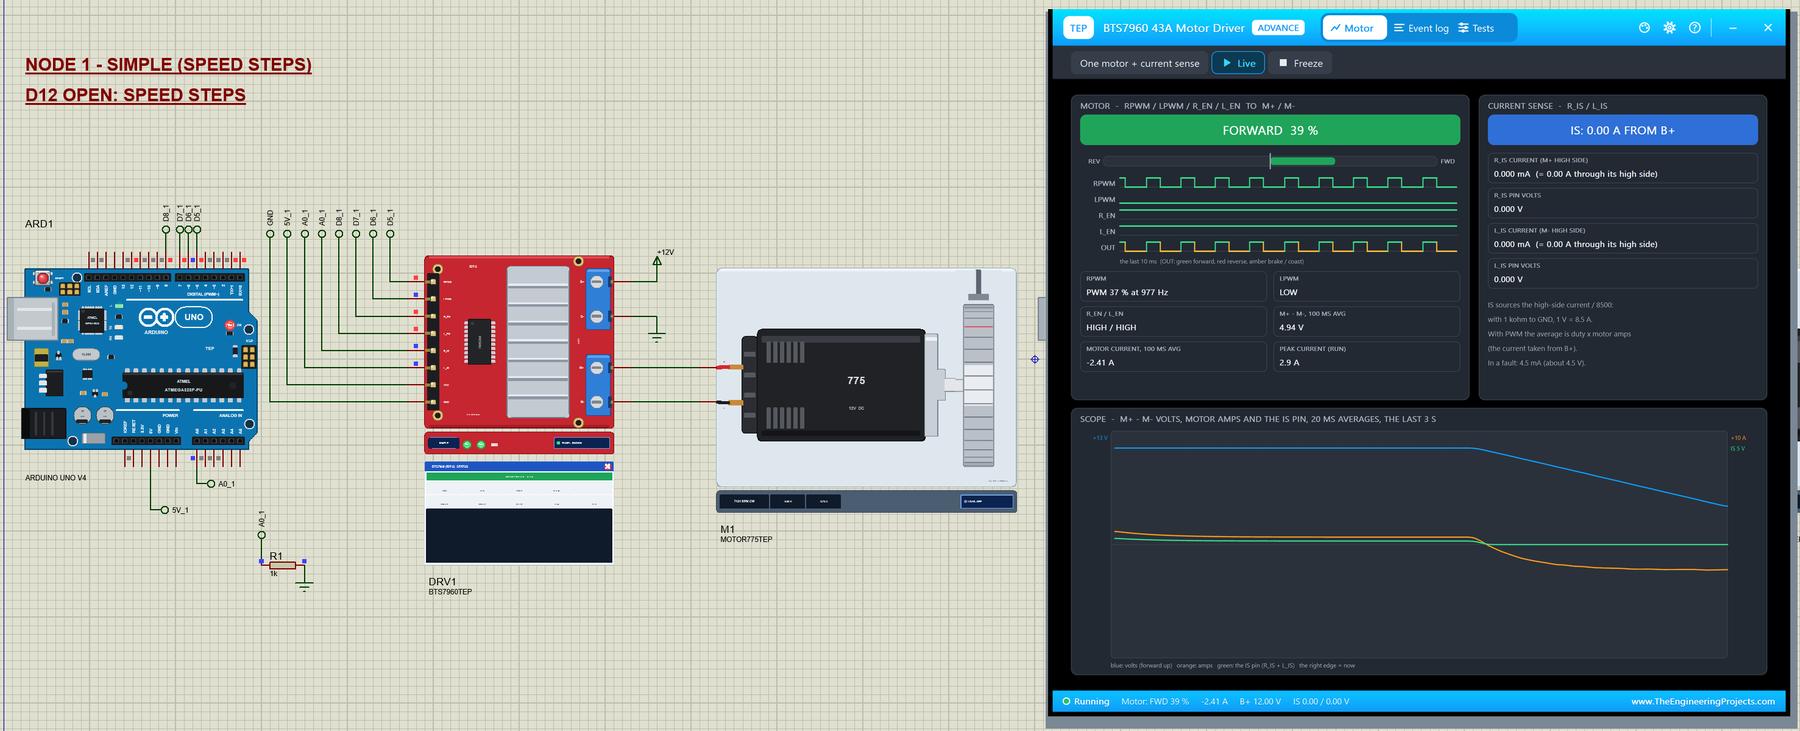Enable Live mode
1800x731 pixels.
[1238, 63]
